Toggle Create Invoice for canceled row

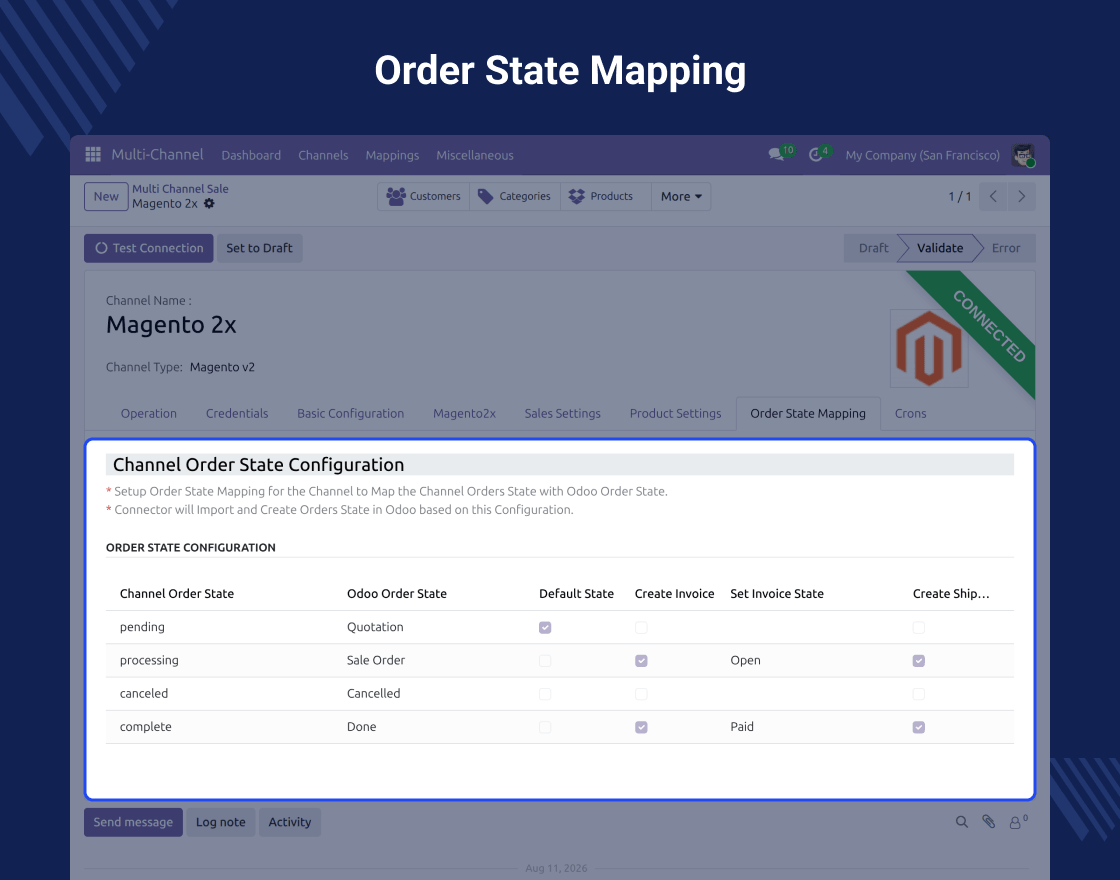[641, 694]
